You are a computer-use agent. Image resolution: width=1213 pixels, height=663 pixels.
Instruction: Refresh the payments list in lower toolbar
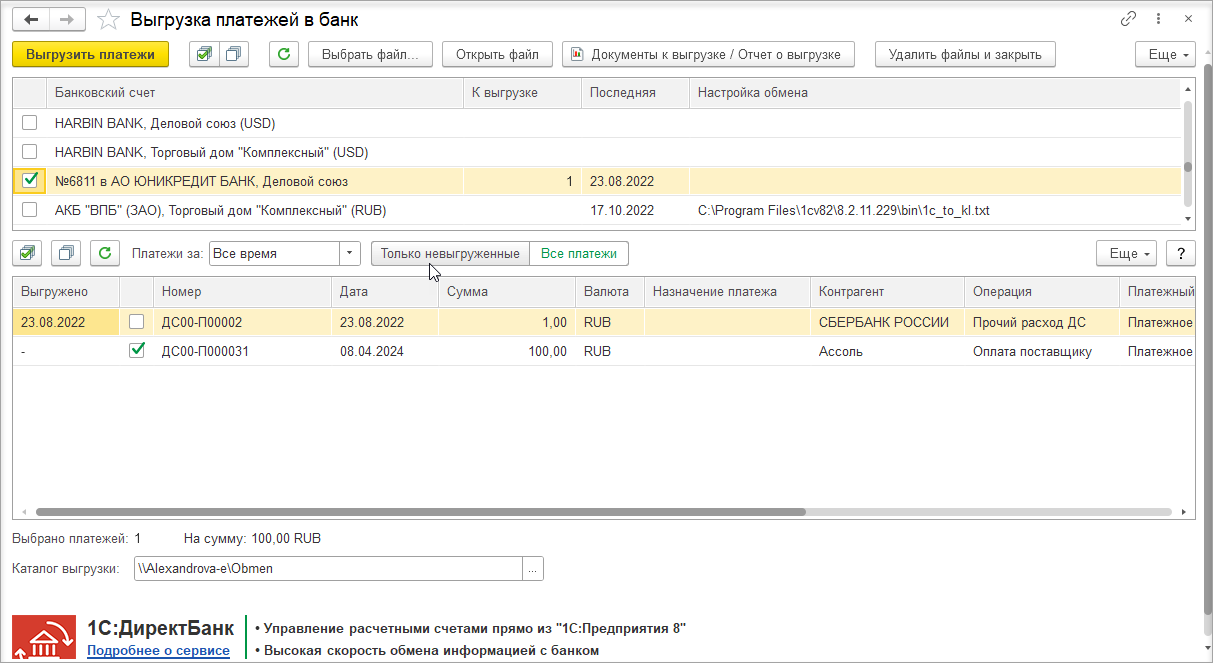105,253
